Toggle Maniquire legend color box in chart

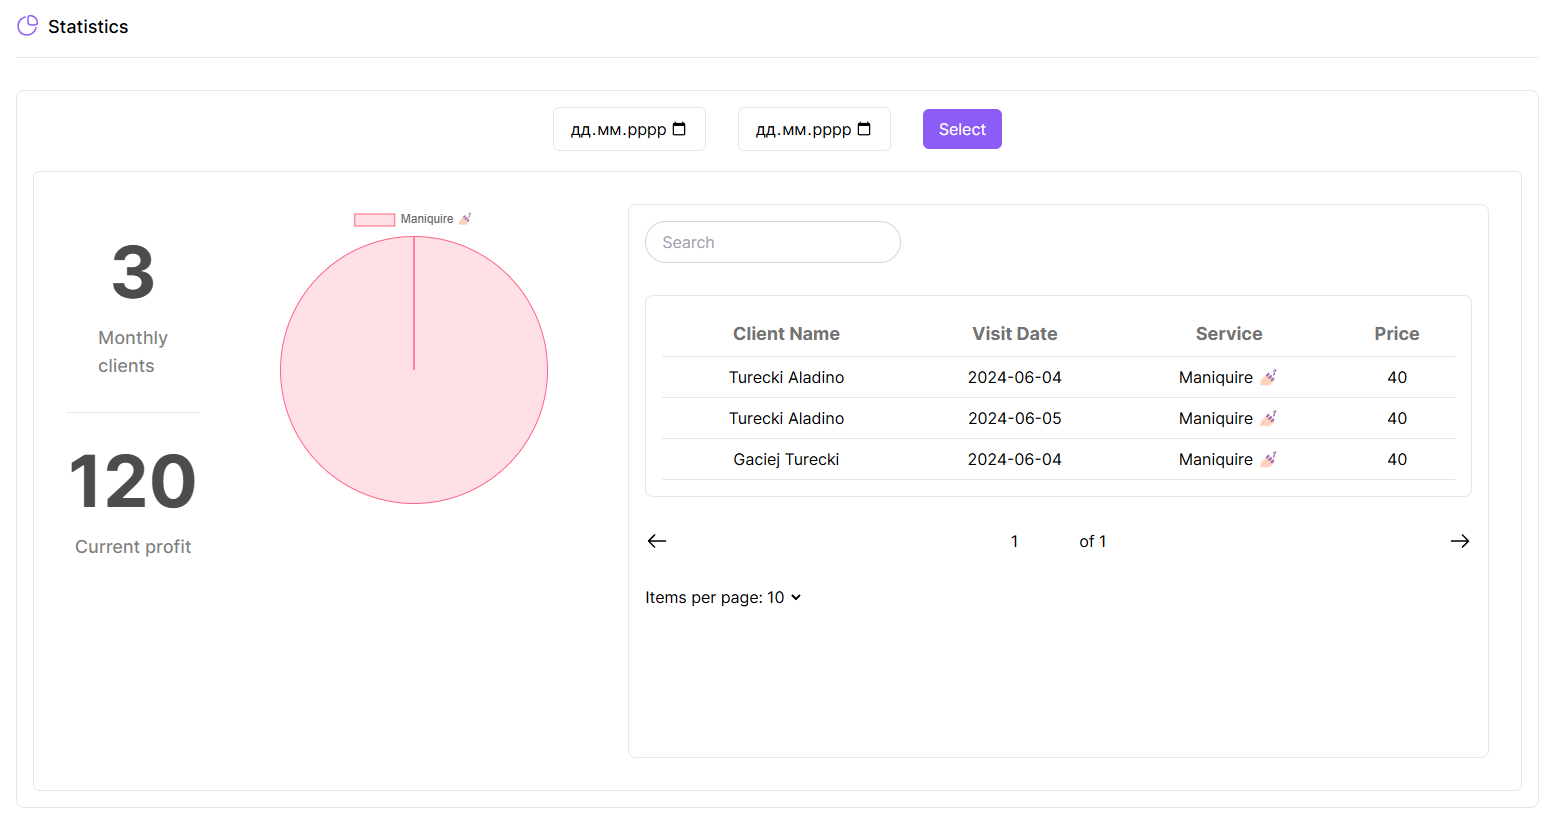(374, 220)
